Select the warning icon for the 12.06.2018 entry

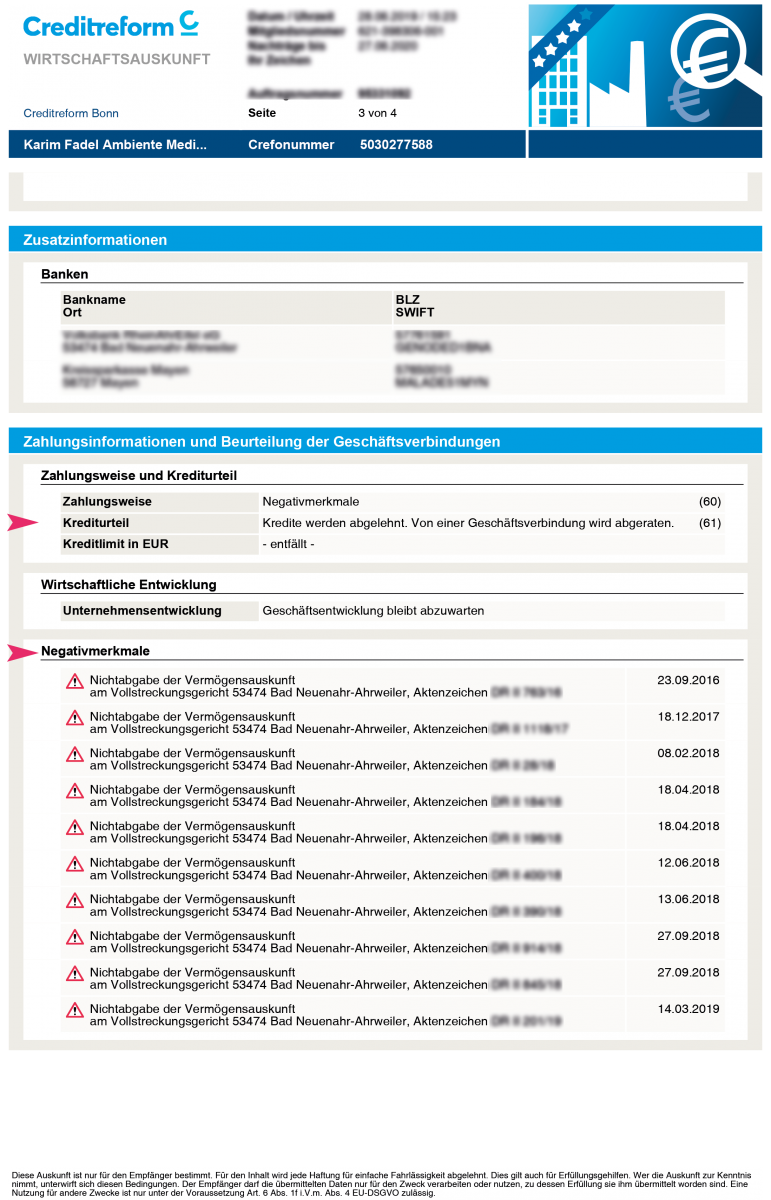tap(75, 864)
